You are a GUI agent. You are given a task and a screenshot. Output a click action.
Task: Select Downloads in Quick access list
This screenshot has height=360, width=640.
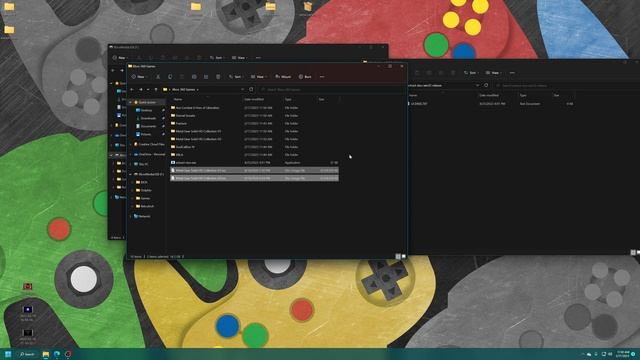[148, 118]
